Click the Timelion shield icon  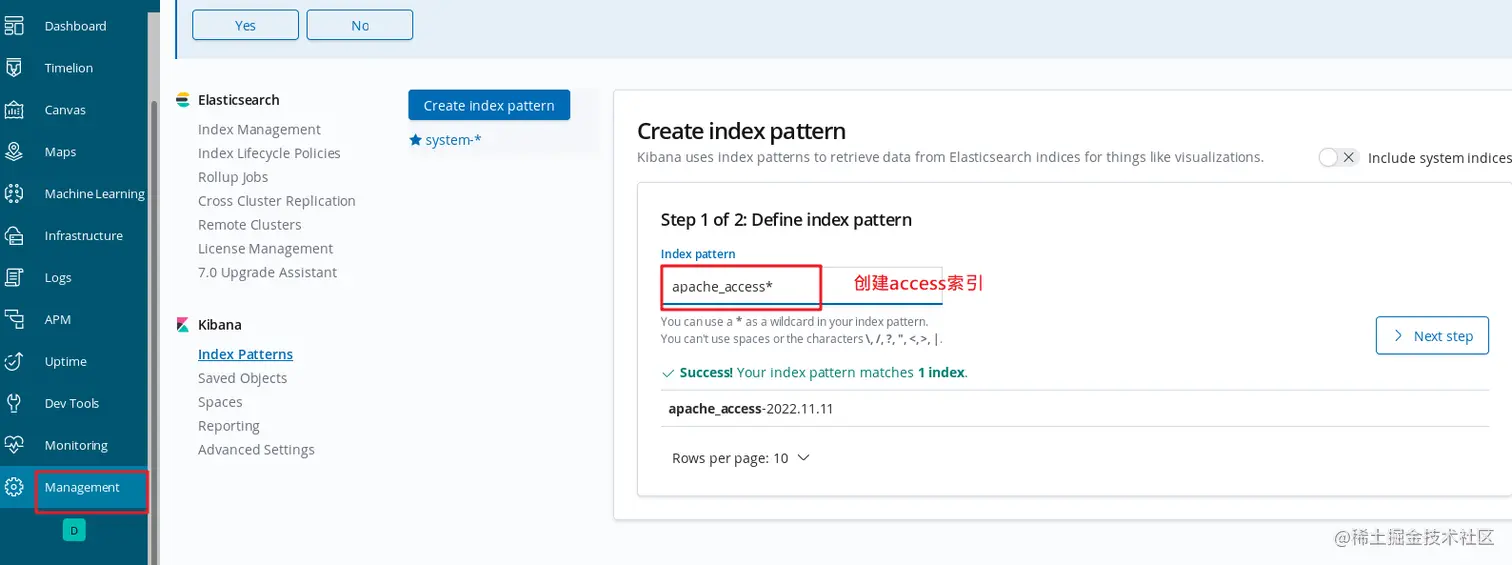(14, 68)
